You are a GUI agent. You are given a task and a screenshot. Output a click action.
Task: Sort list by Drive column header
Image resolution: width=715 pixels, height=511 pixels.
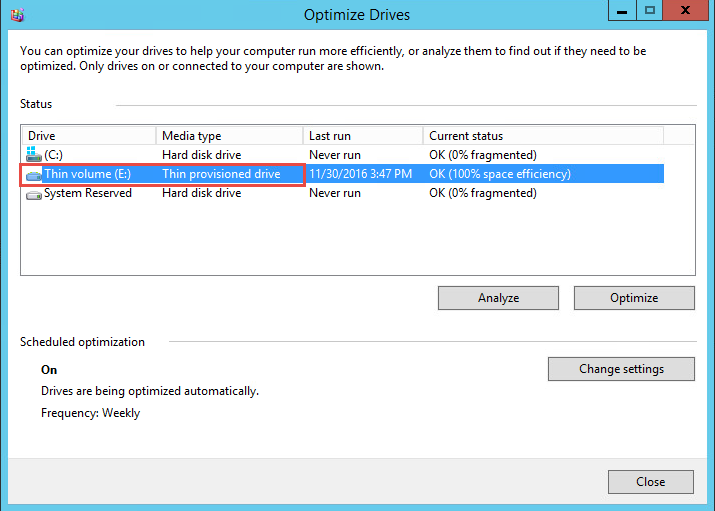click(x=90, y=135)
